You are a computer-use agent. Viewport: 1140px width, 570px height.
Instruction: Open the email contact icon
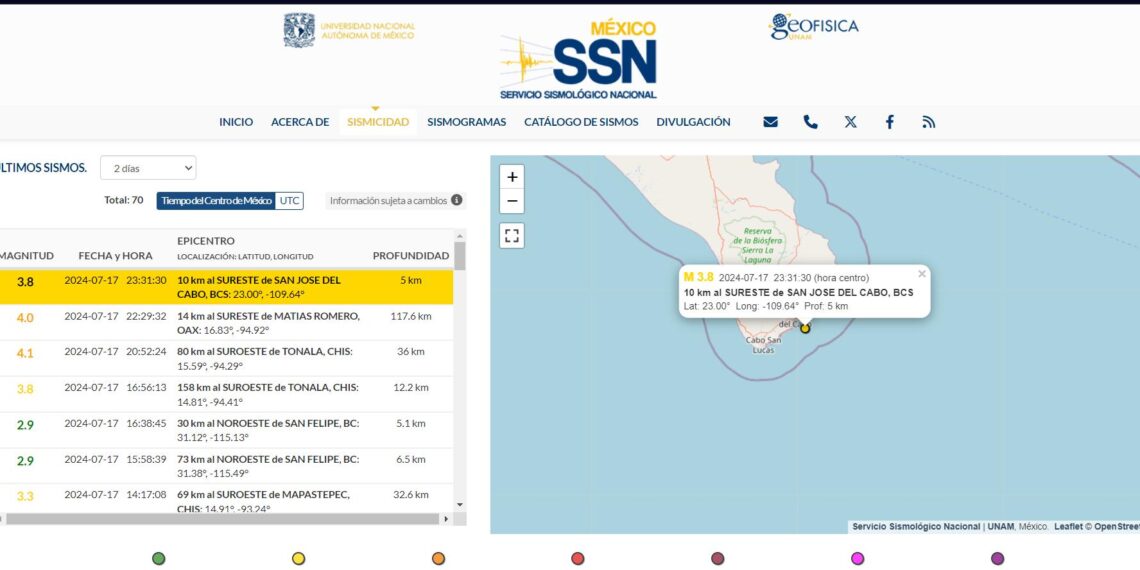tap(771, 122)
